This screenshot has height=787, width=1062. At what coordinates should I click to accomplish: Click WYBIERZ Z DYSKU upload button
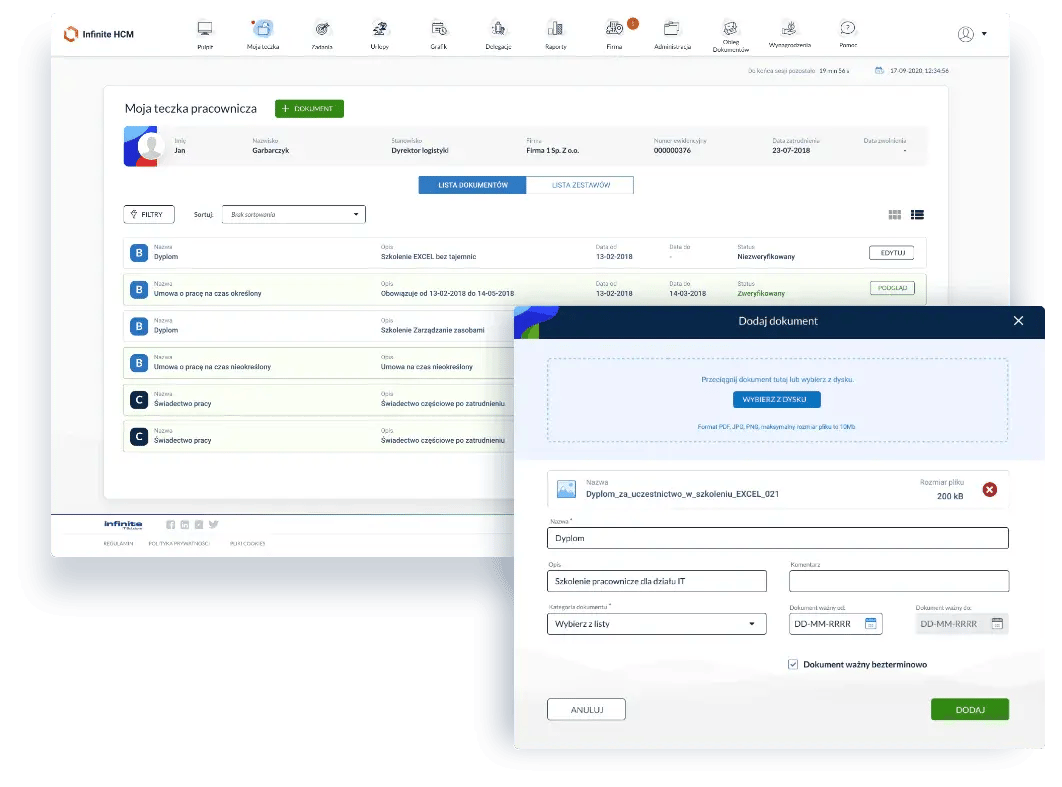[776, 400]
